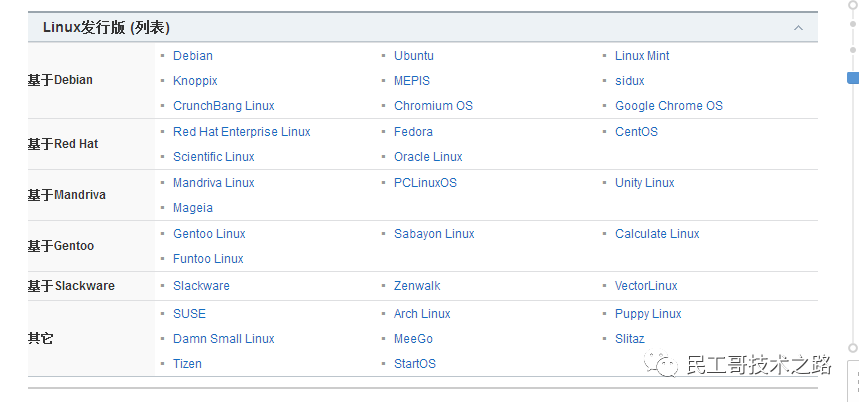
Task: Open the Chromium OS link
Action: [x=433, y=106]
